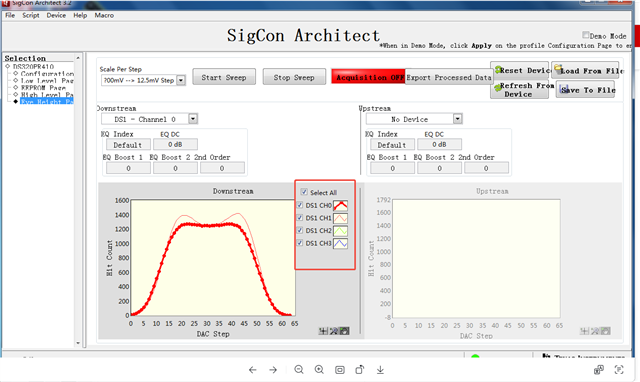
Task: Click the Refresh From Device button
Action: coord(519,89)
